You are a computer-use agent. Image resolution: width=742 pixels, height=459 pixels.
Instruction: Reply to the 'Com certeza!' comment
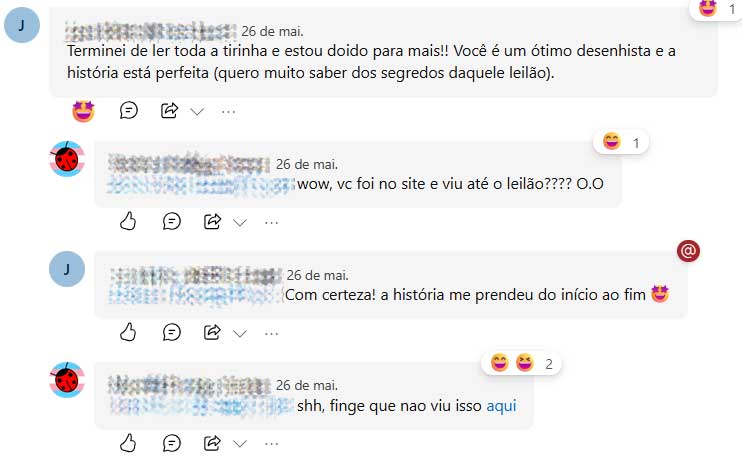(x=171, y=332)
